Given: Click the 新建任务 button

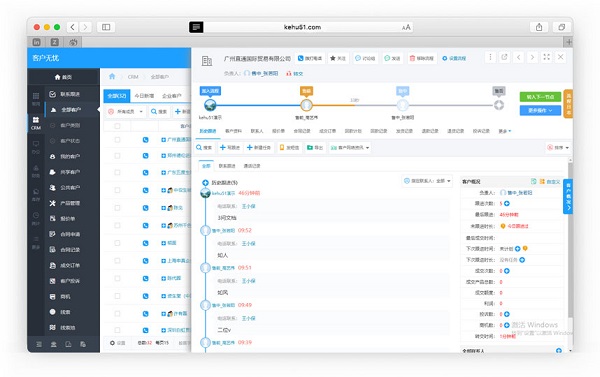Looking at the screenshot, I should (x=259, y=147).
